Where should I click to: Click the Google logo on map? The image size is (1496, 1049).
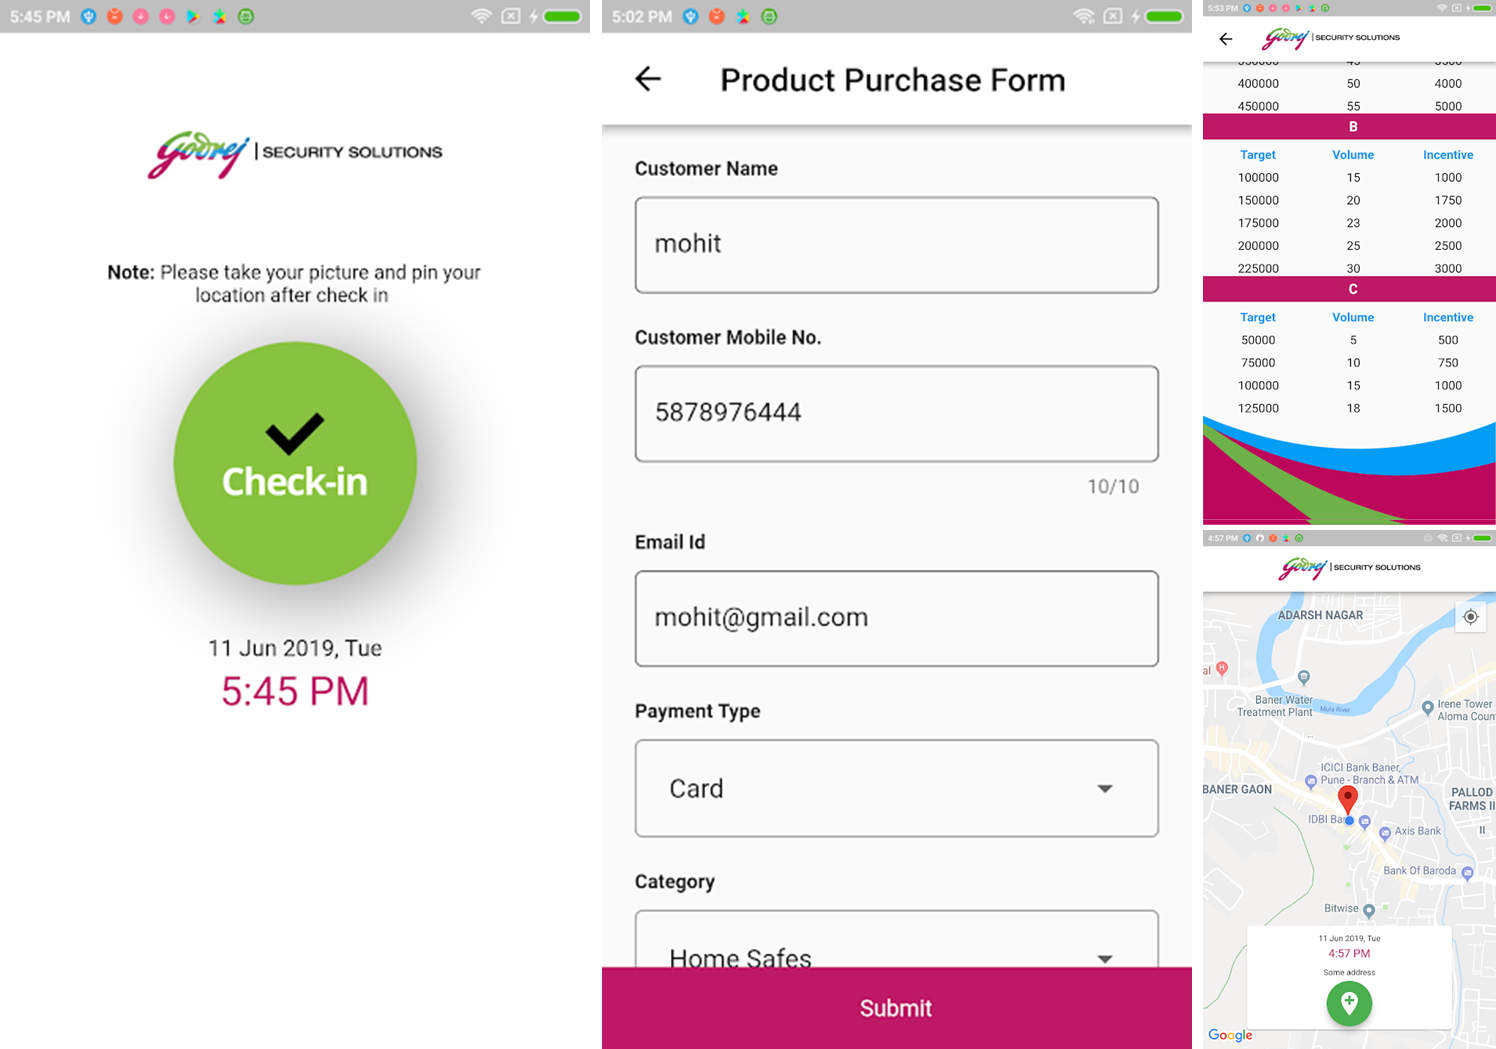[x=1230, y=1035]
